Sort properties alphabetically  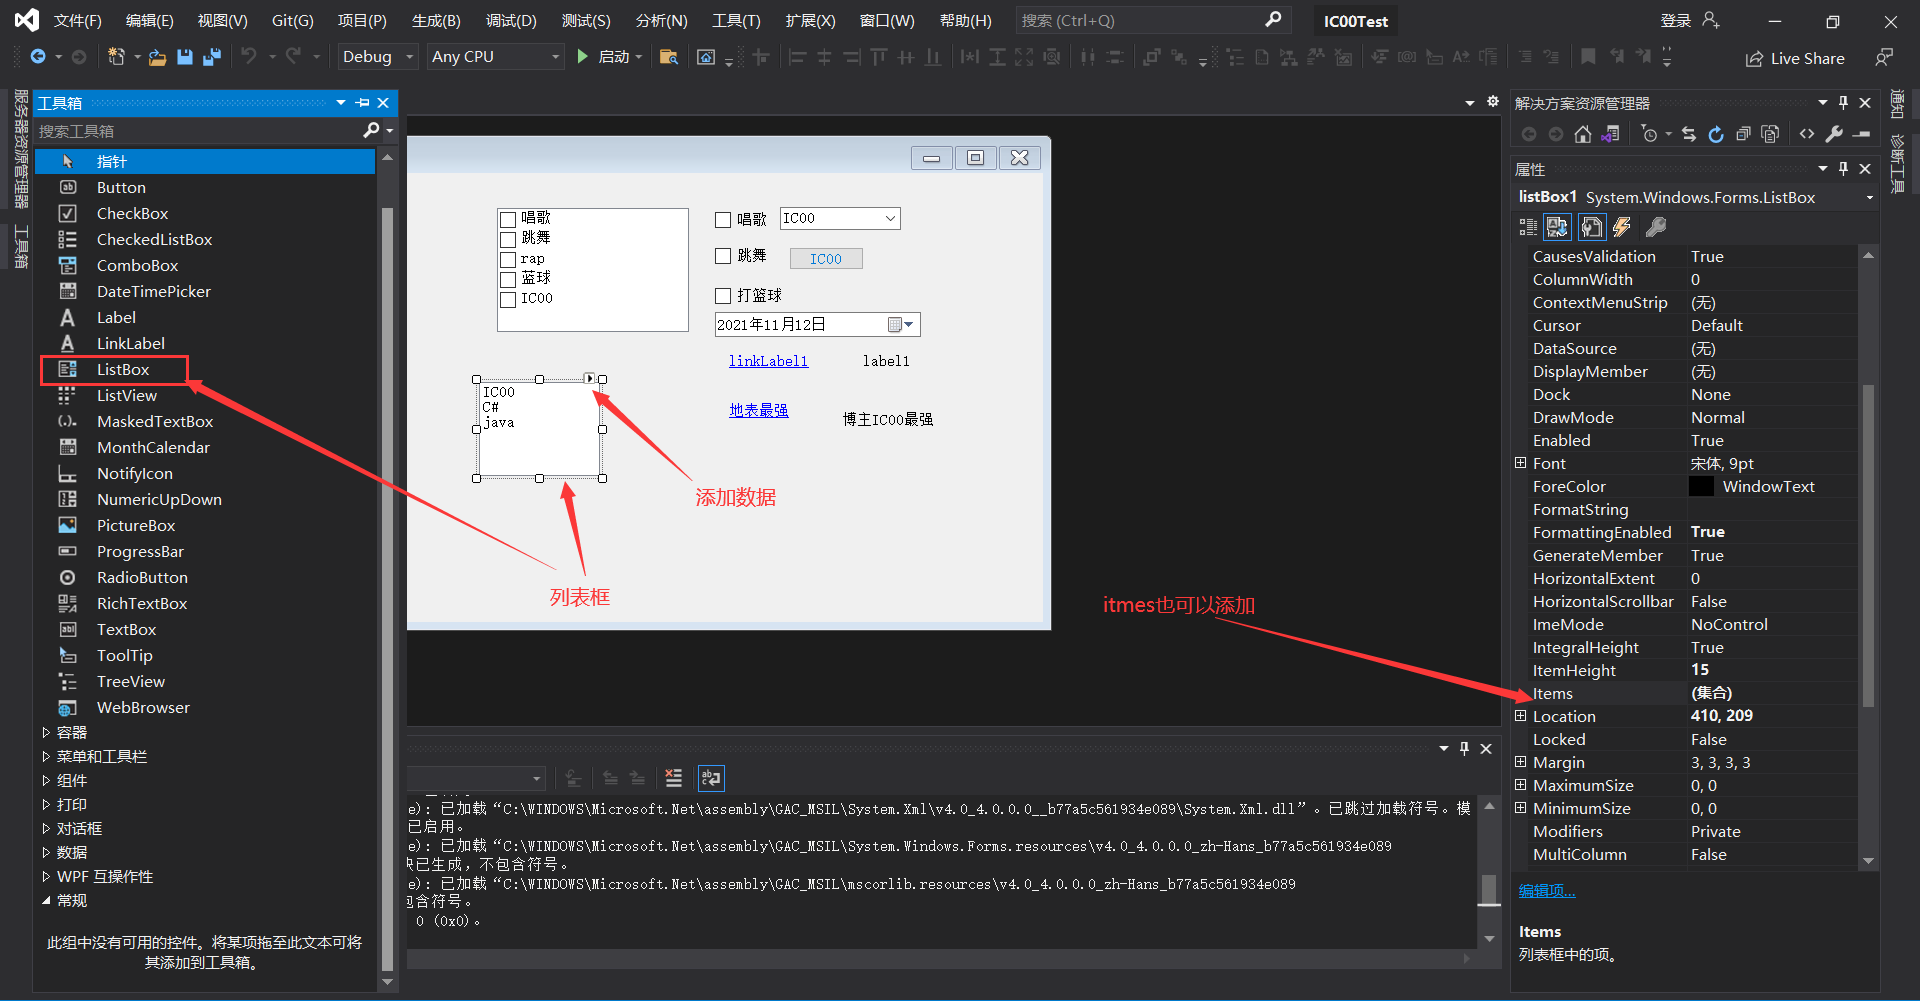coord(1557,227)
